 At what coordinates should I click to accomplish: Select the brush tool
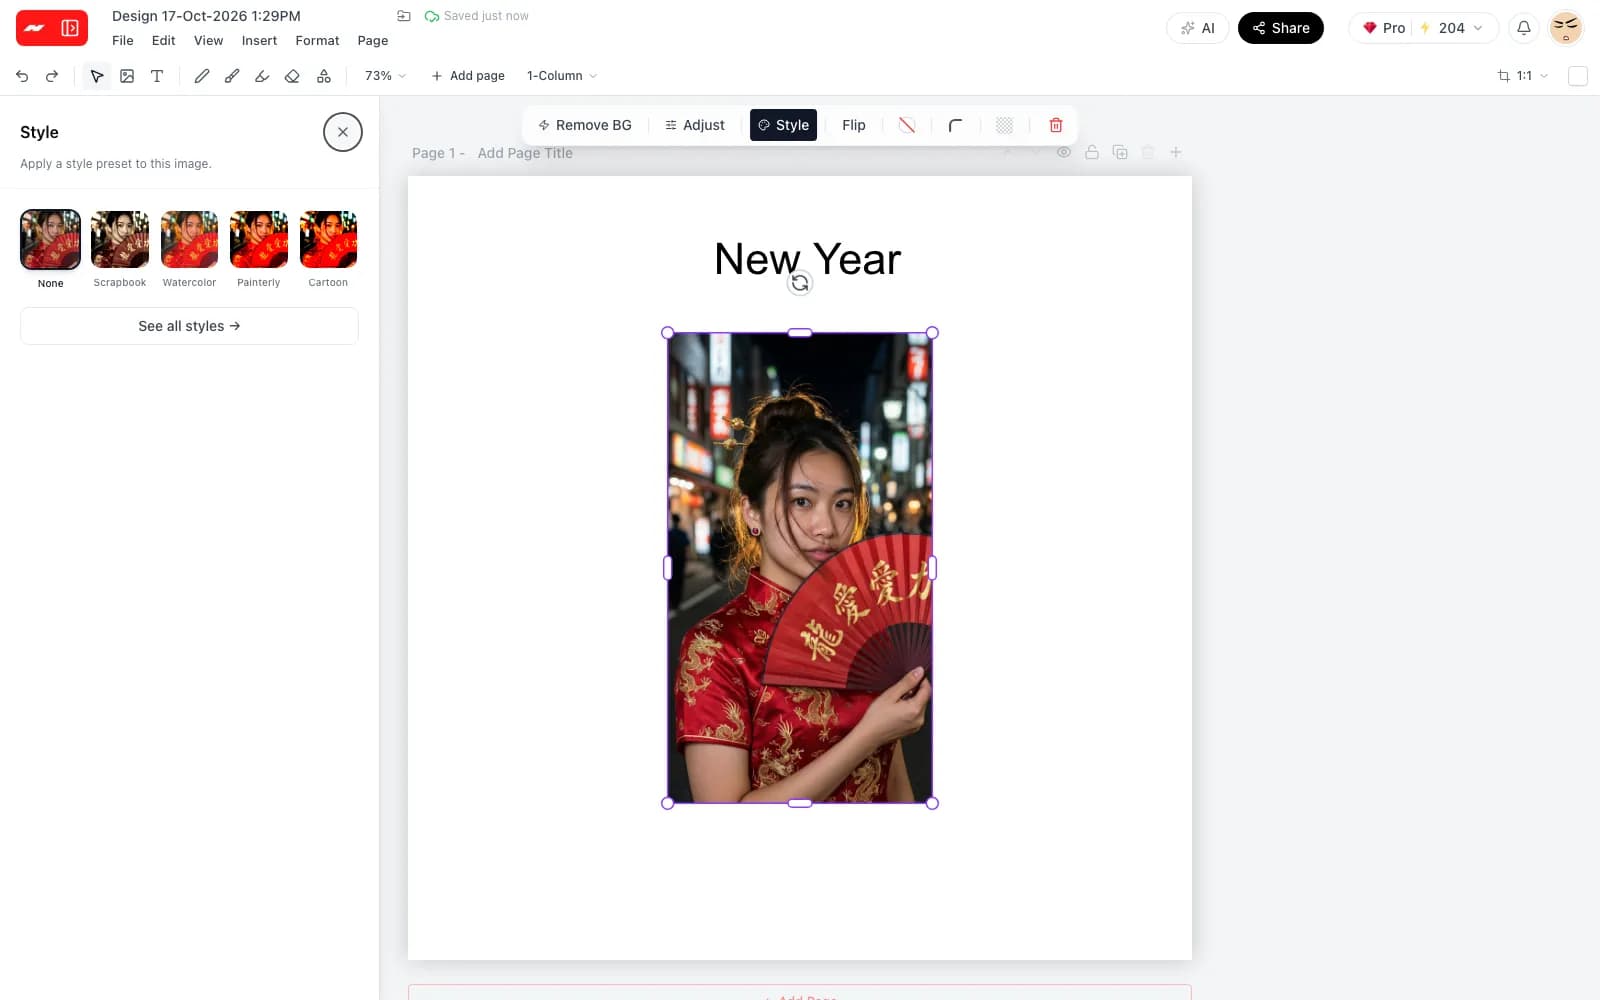232,76
